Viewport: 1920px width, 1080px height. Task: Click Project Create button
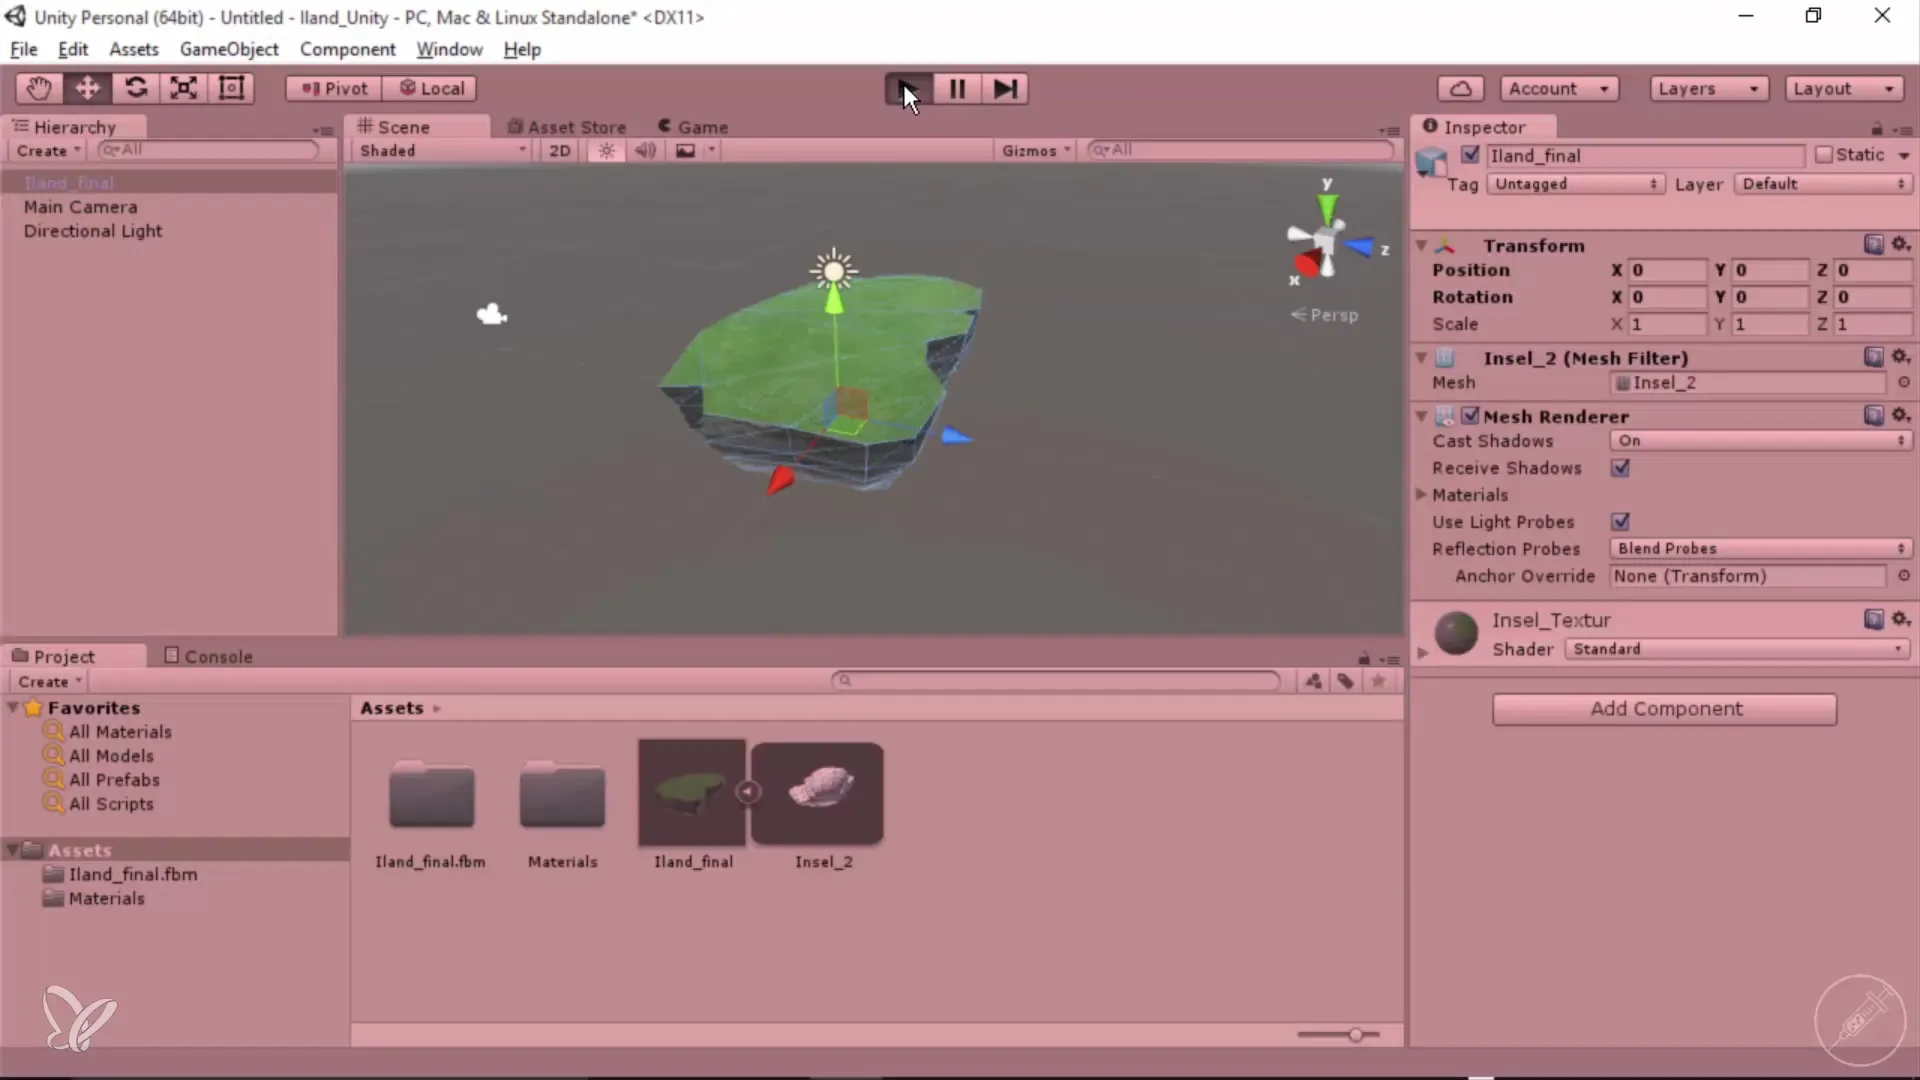tap(50, 682)
